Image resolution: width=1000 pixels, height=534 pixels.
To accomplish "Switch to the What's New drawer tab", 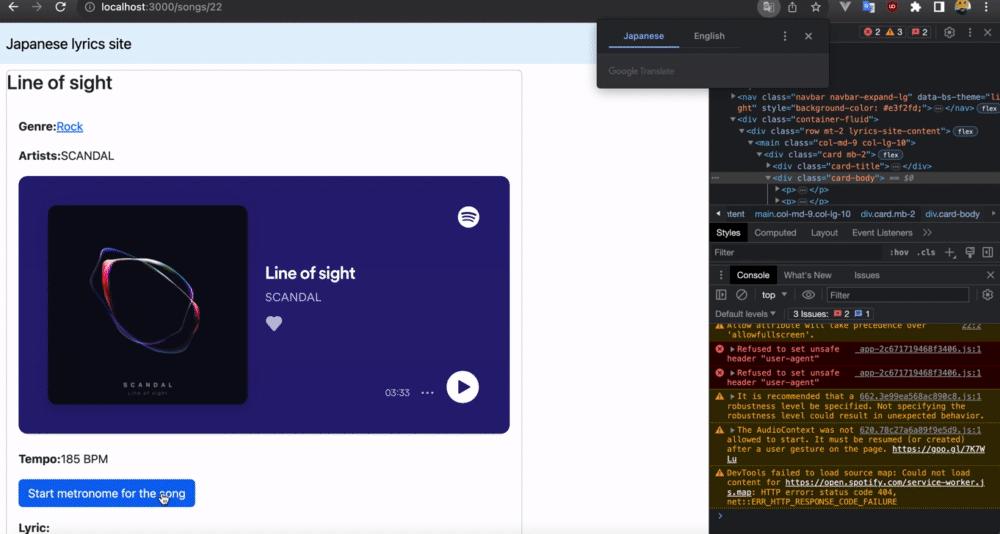I will pos(807,275).
